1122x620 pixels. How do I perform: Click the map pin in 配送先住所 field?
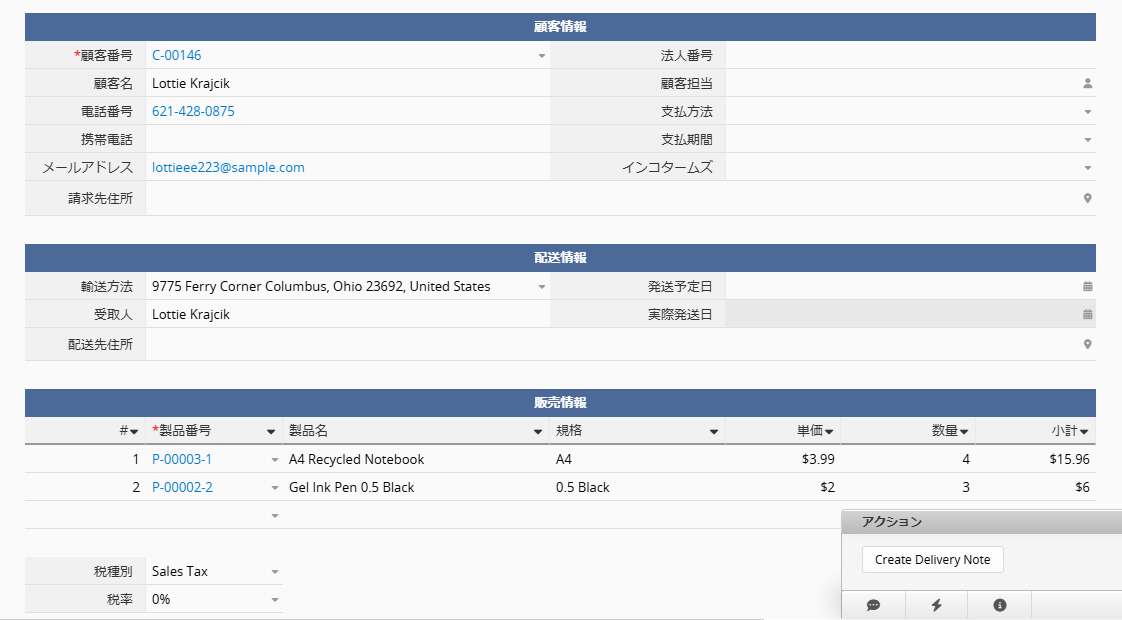point(1088,345)
